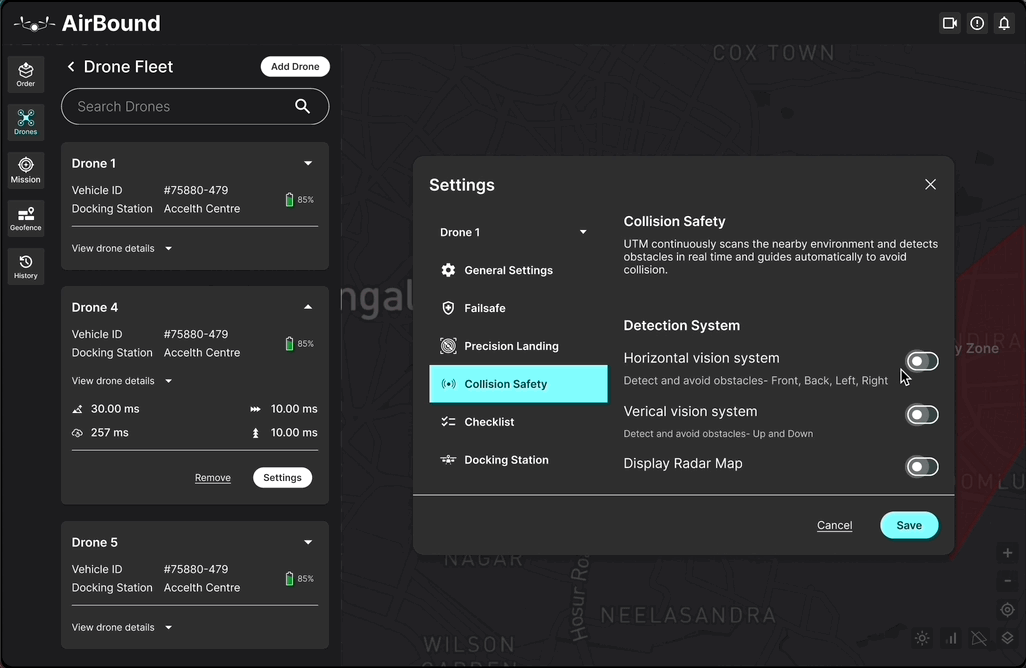
Task: Click Drone 1 vehicle ID #75880-479
Action: point(196,190)
